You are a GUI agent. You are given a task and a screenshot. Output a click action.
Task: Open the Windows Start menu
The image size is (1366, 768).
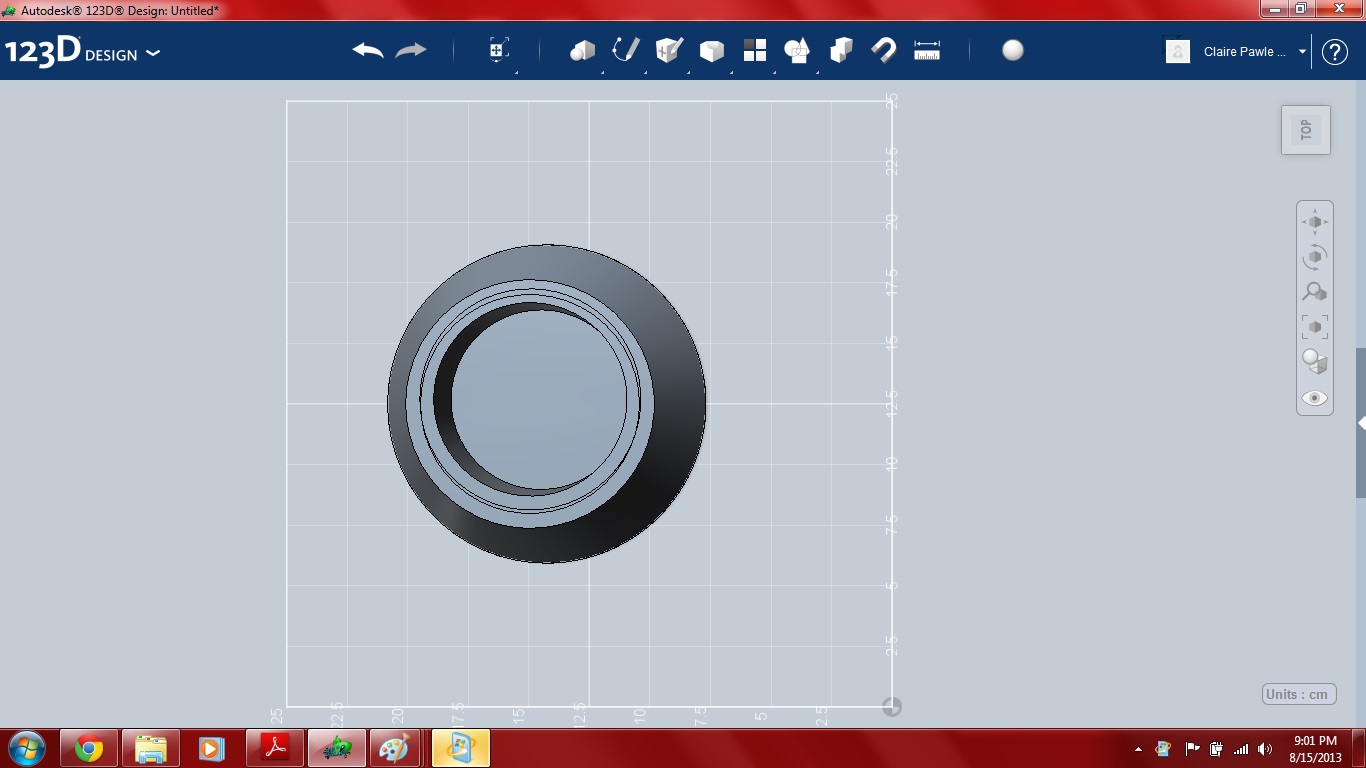[x=26, y=747]
